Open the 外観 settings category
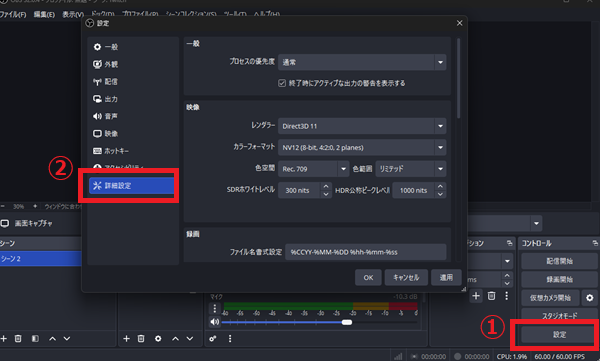 tap(133, 64)
